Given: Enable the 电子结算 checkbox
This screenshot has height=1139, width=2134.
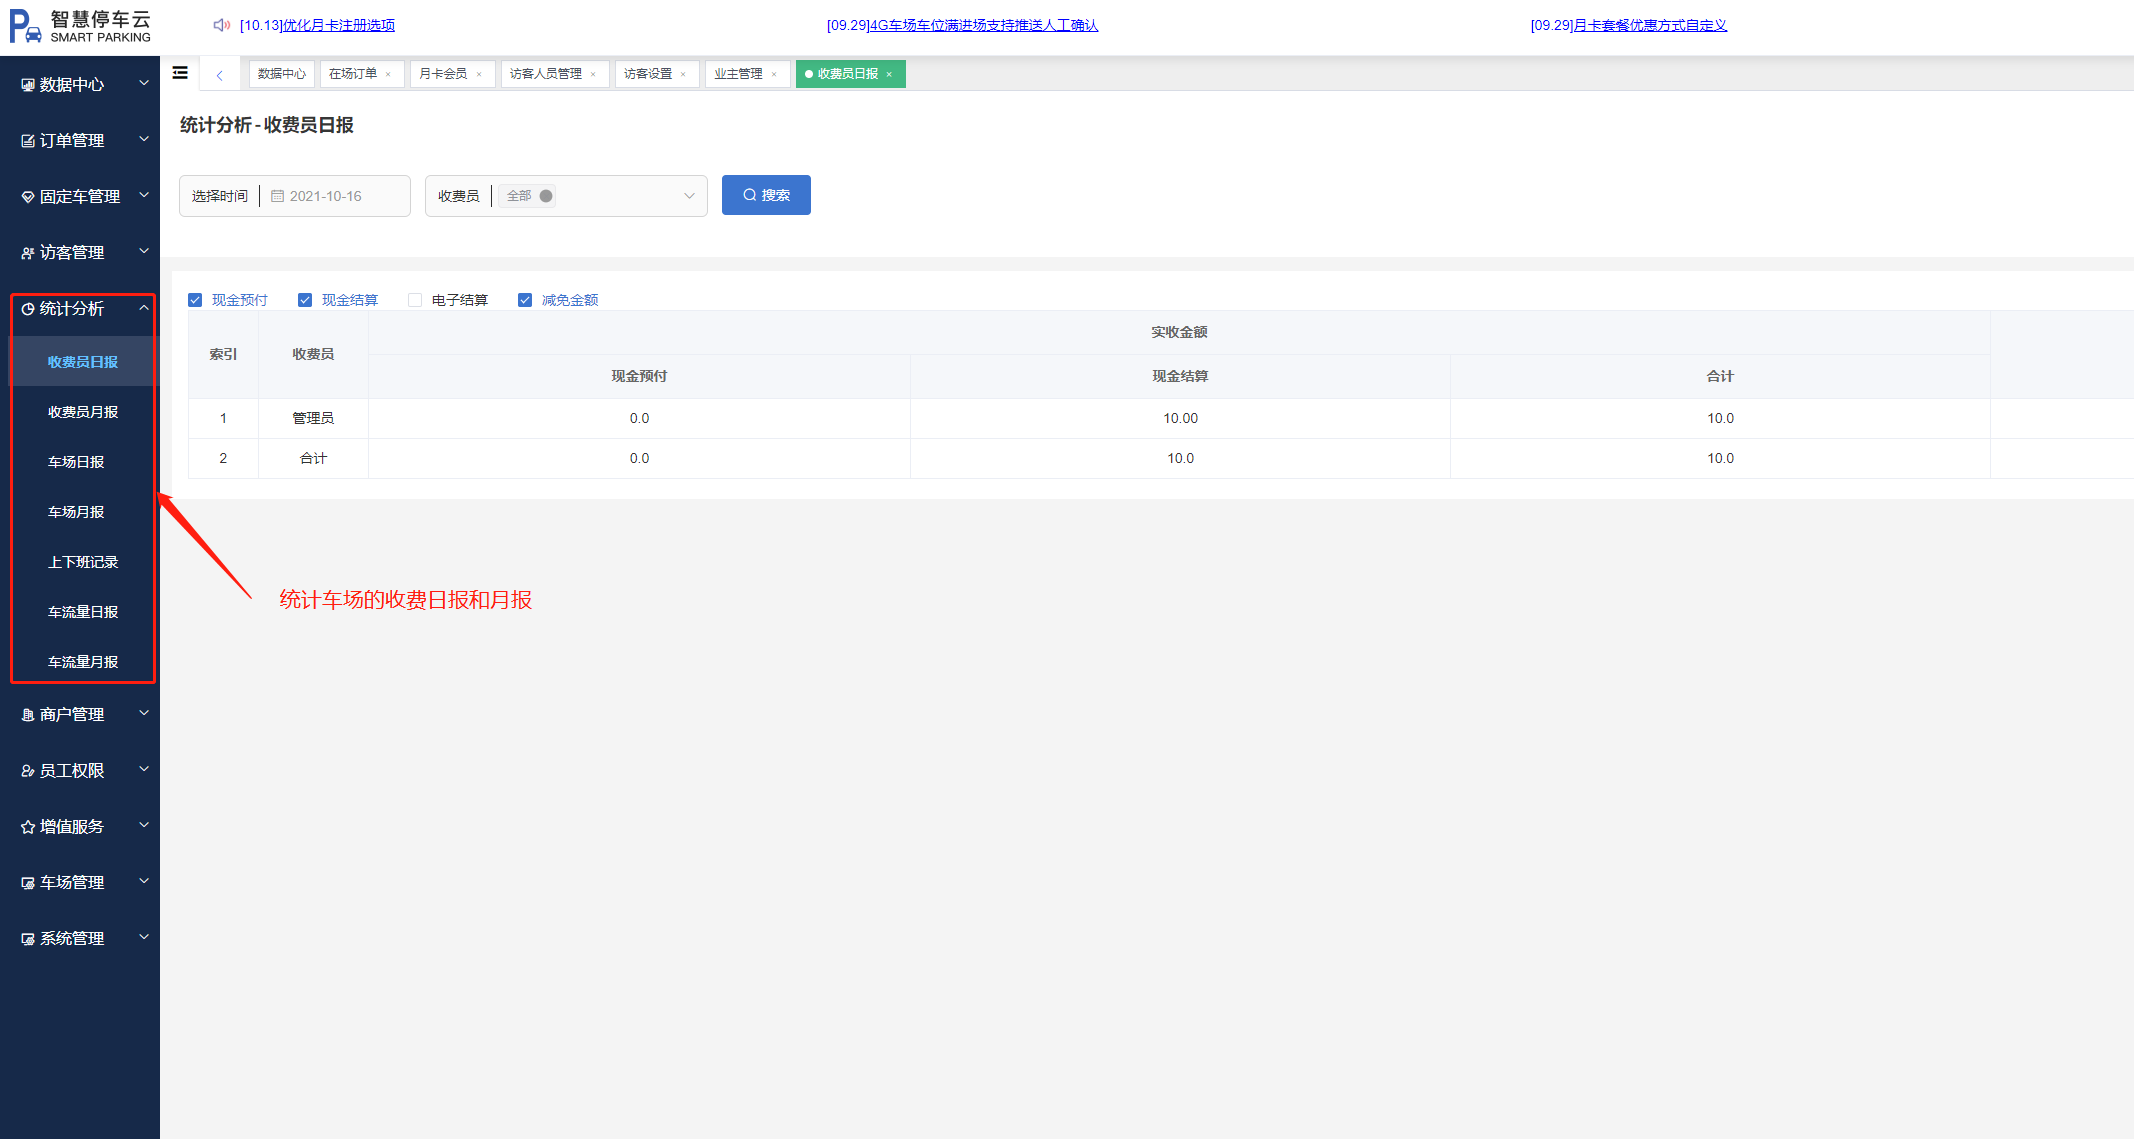Looking at the screenshot, I should [x=415, y=300].
